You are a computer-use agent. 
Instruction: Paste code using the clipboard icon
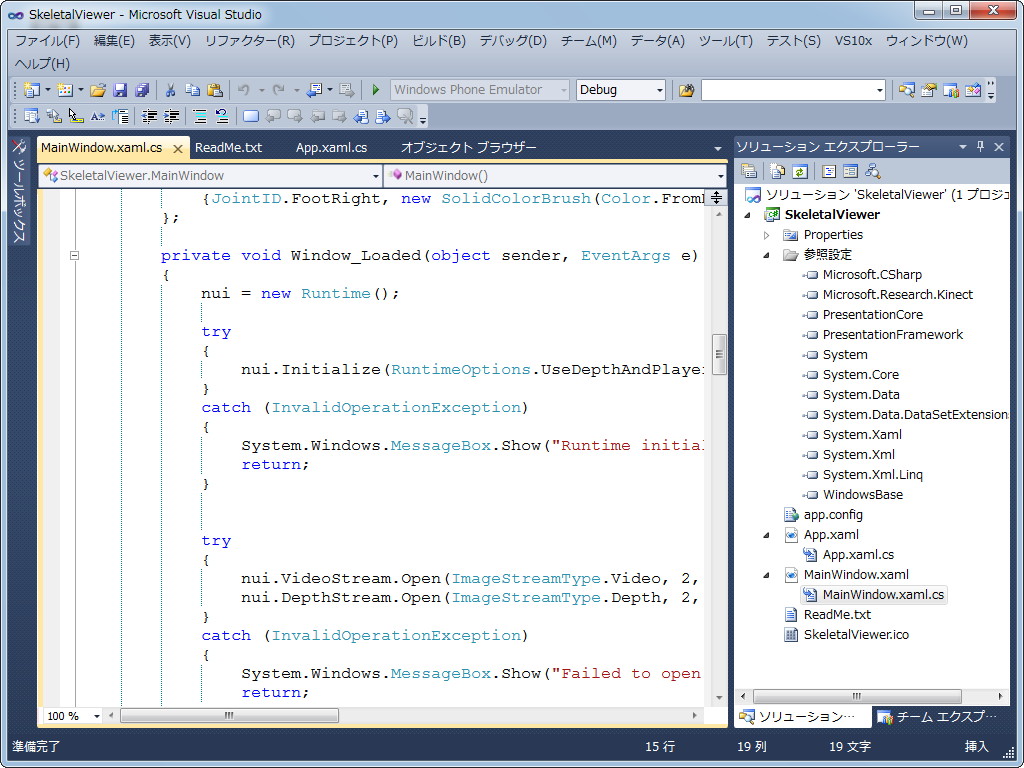point(214,90)
